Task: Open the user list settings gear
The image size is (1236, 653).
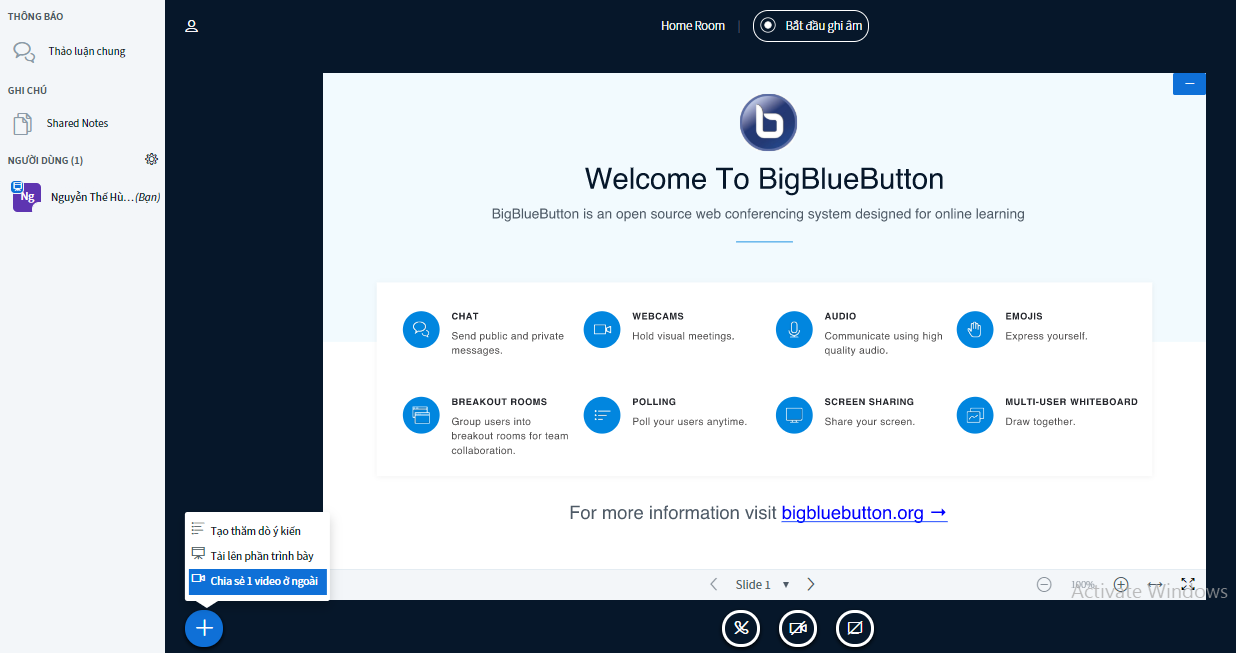Action: click(x=152, y=159)
